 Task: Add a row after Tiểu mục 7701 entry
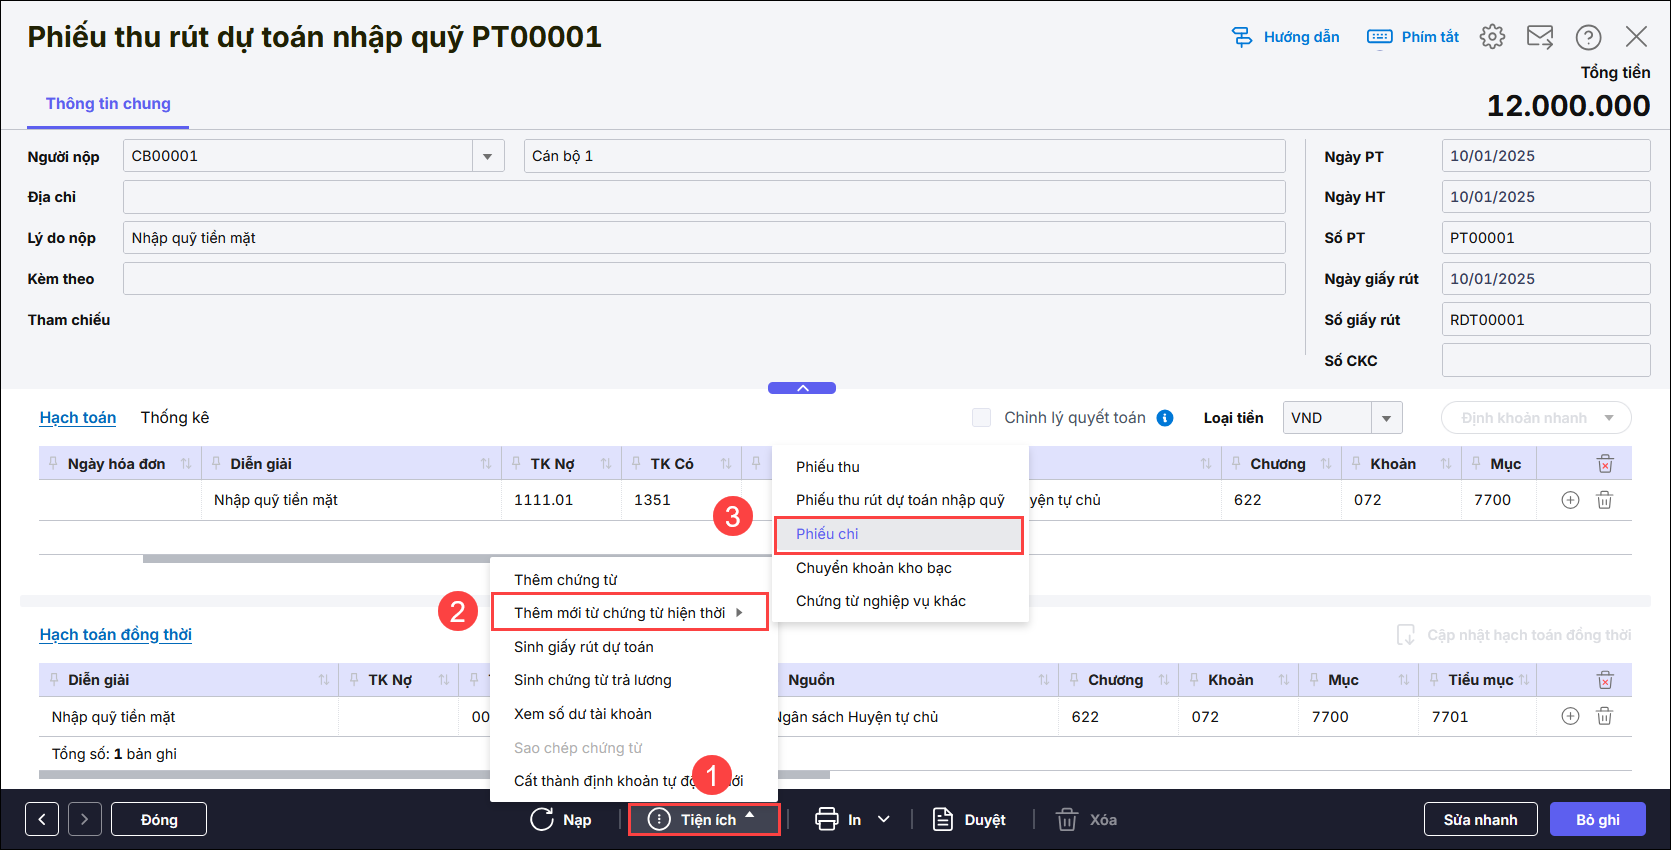1570,716
